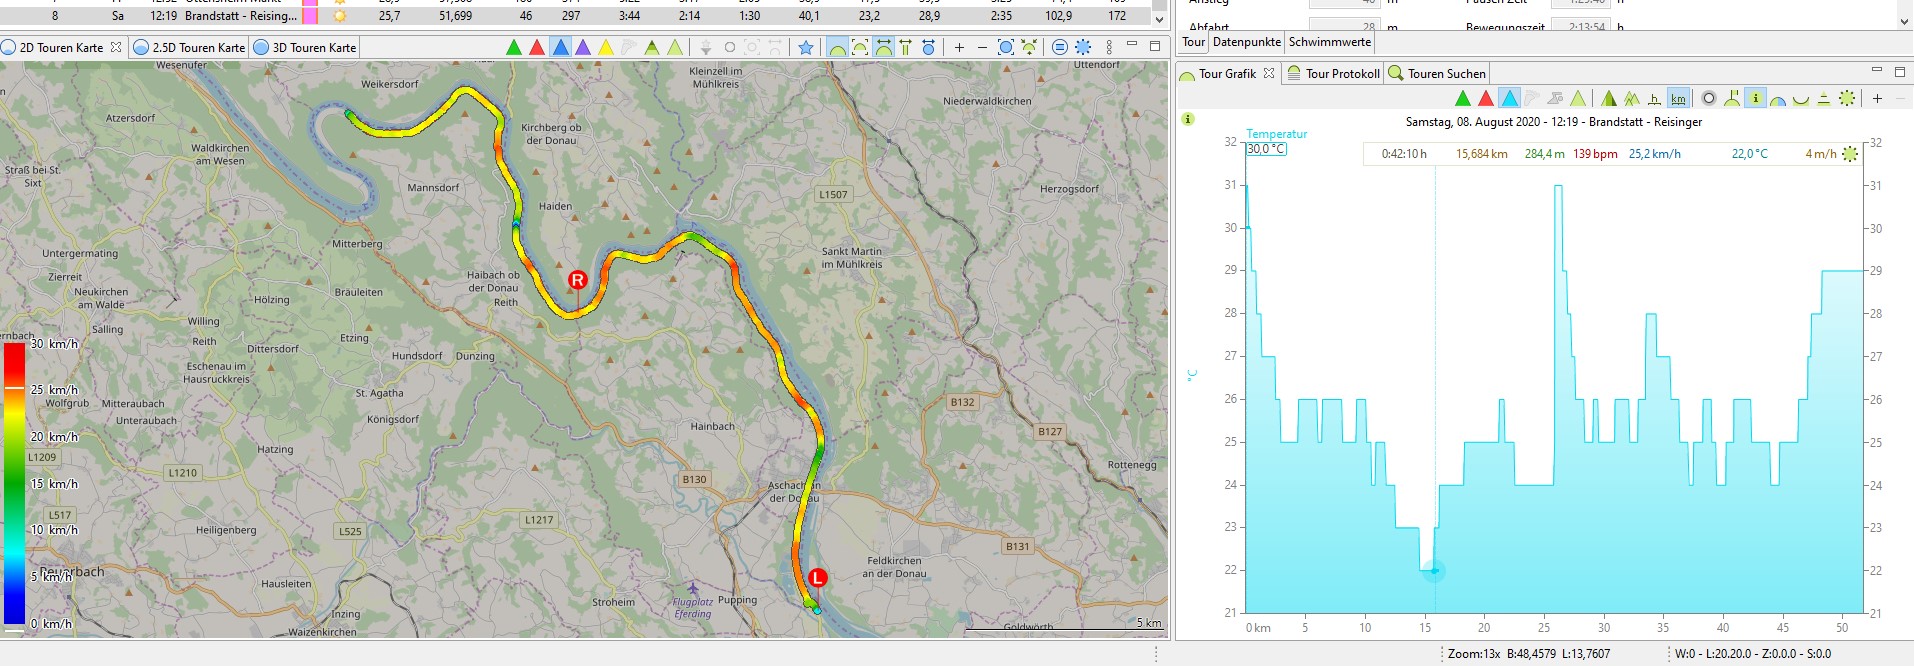Toggle the tour icon with double arrow on top
1914x666 pixels.
[x=884, y=47]
